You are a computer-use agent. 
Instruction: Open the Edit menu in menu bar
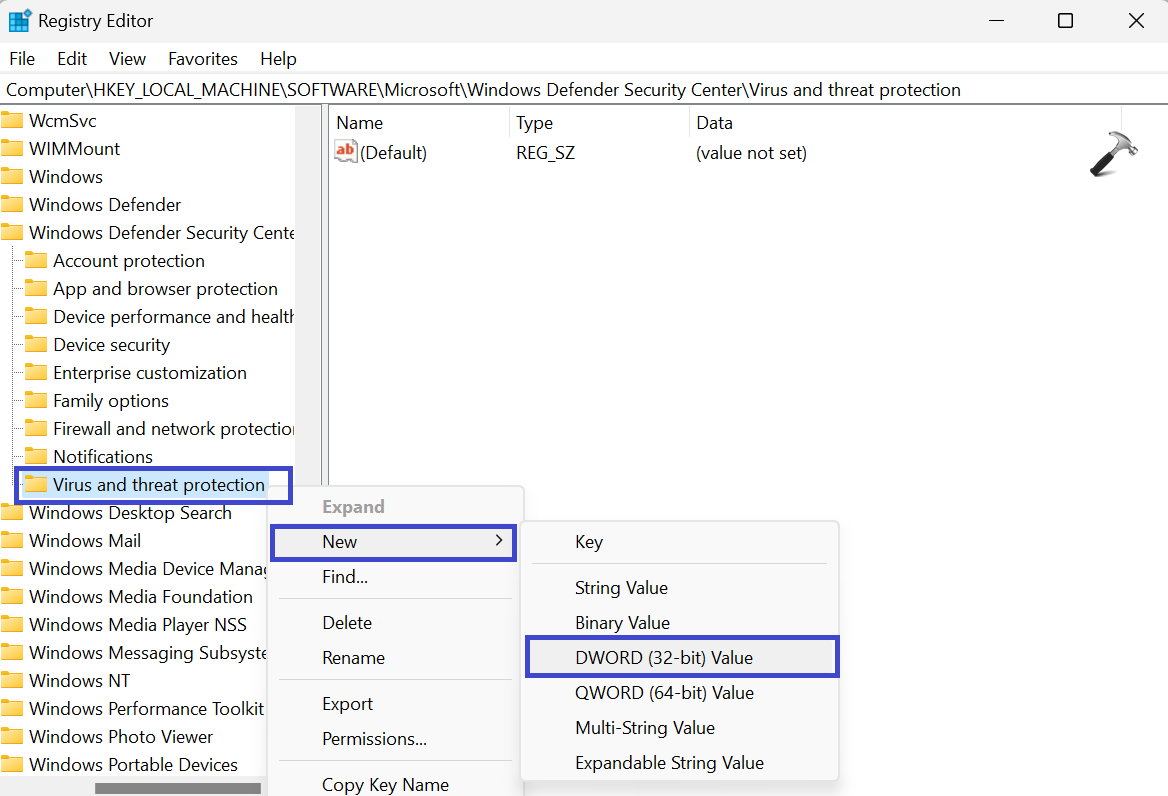pos(72,59)
